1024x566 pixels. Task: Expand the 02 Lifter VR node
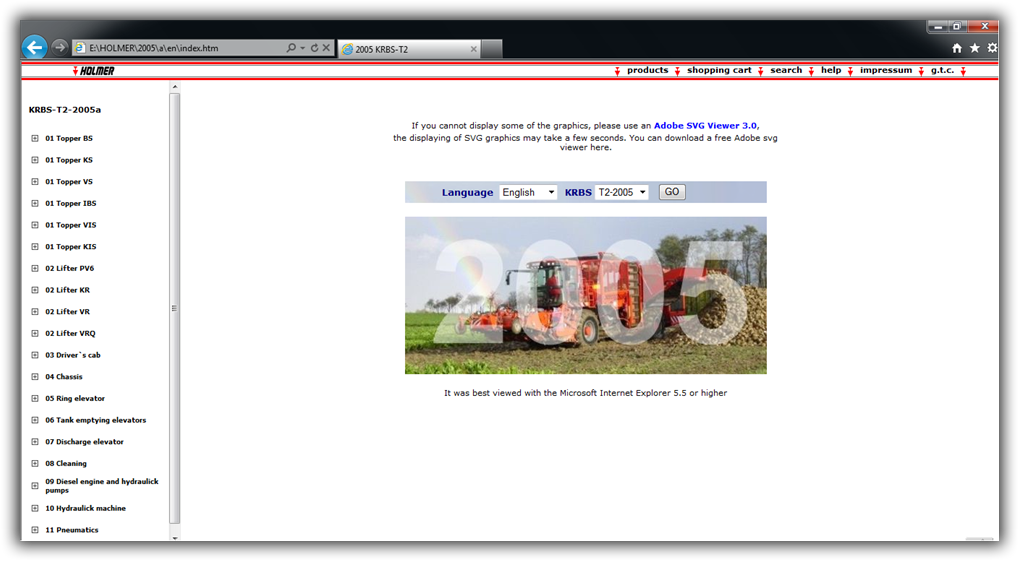coord(35,311)
